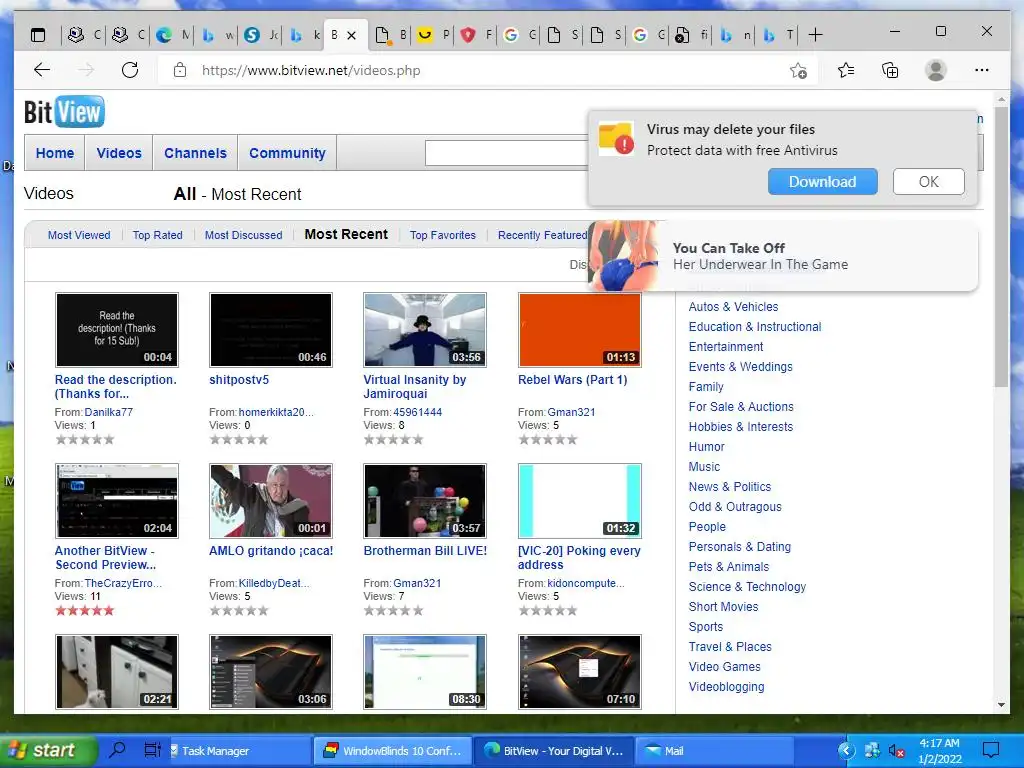This screenshot has height=768, width=1024.
Task: Focus the BitView search input field
Action: 506,153
